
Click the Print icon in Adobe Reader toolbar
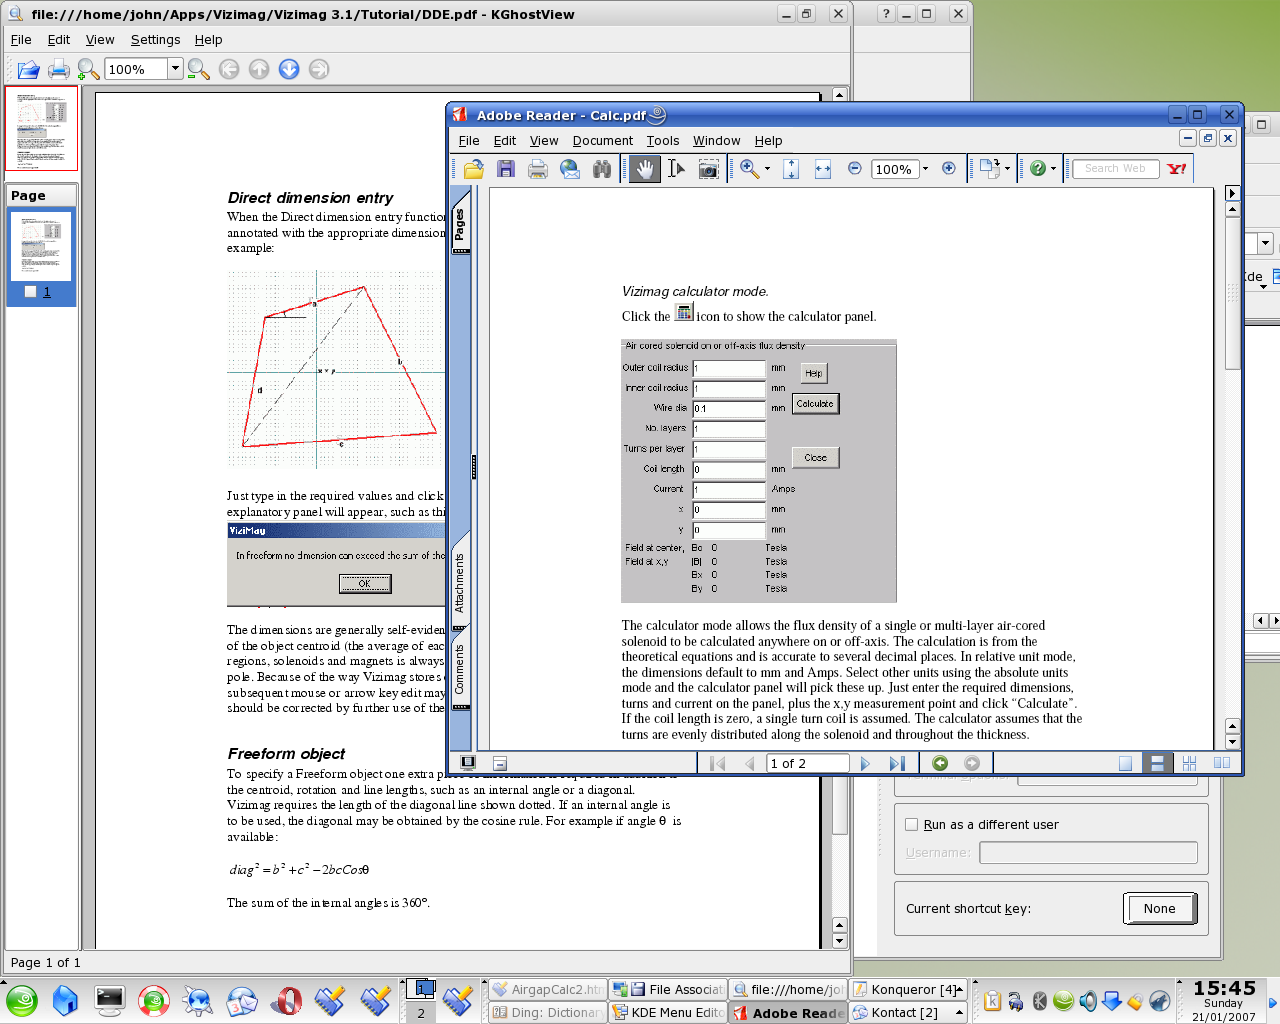(x=538, y=169)
